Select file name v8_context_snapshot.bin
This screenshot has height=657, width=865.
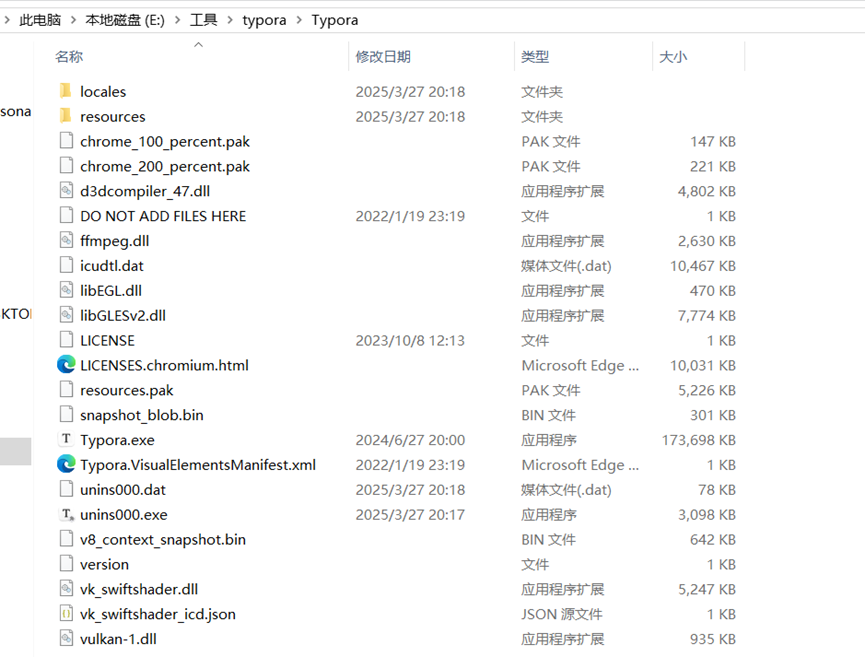(163, 540)
